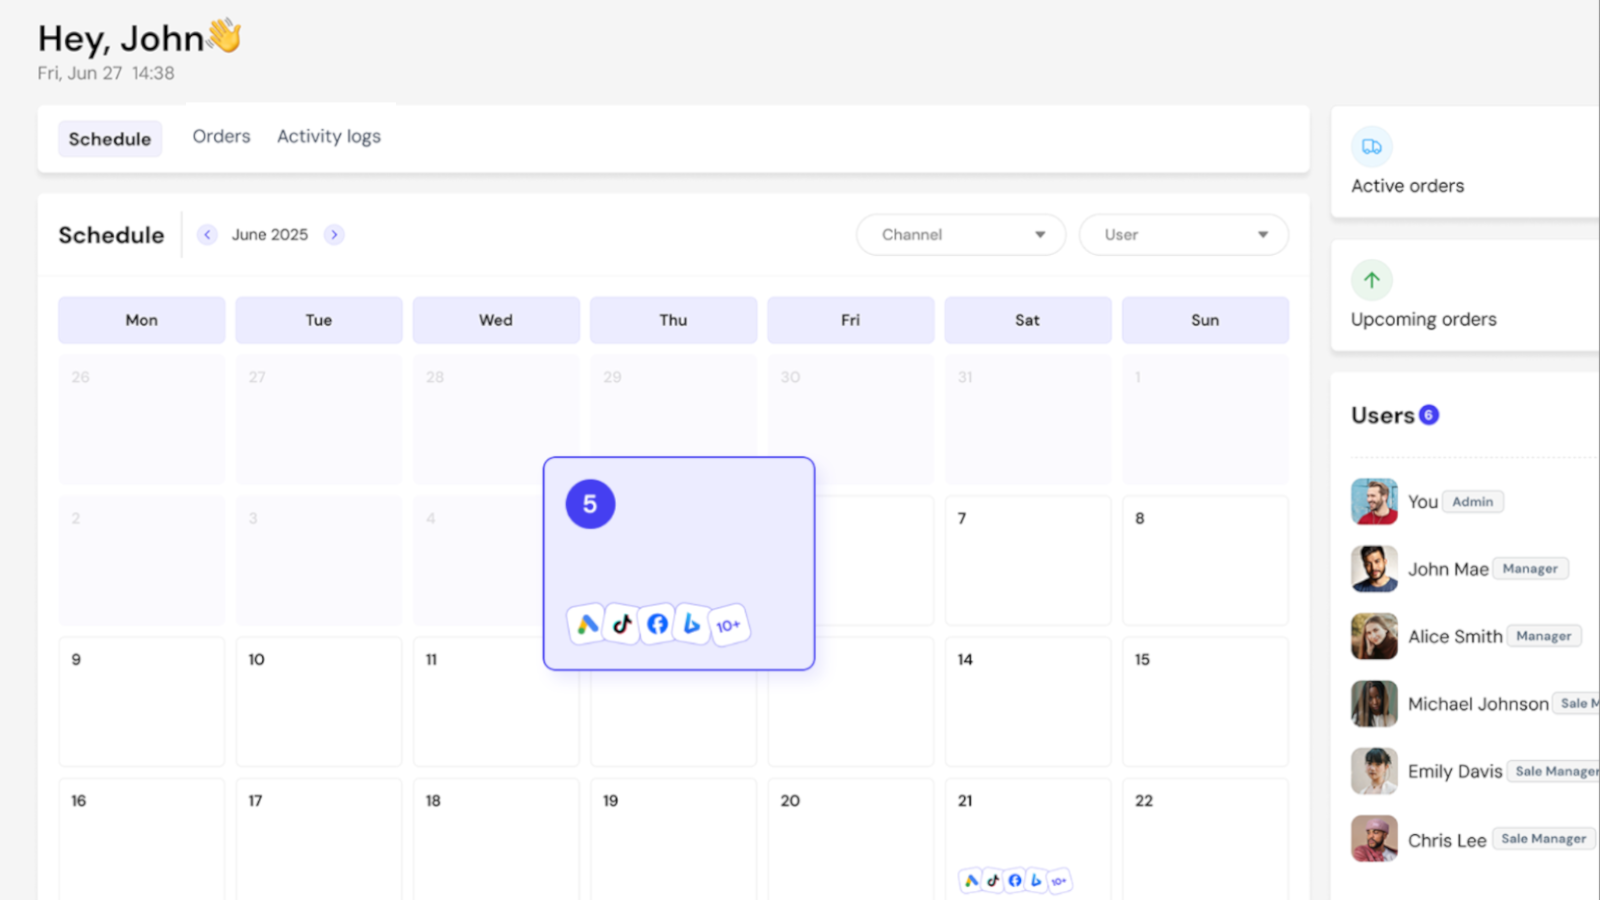Click the Facebook icon in day 5 popup
This screenshot has width=1600, height=900.
coord(657,624)
